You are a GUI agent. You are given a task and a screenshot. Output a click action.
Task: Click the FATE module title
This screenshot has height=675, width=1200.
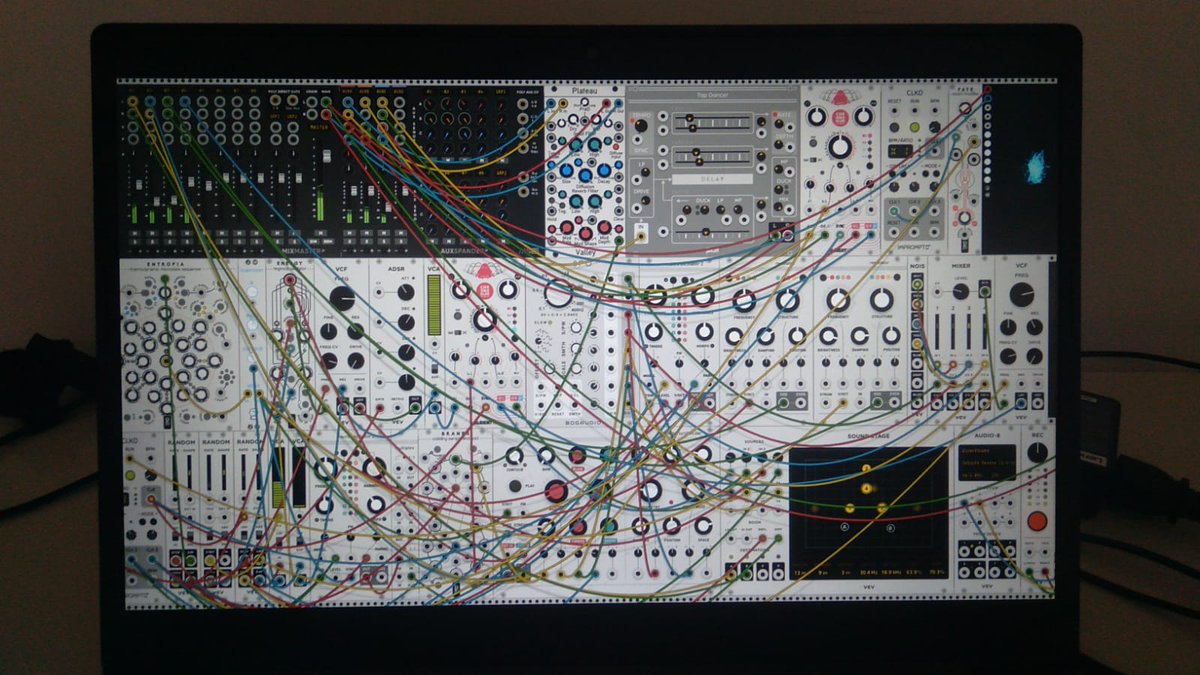click(964, 89)
